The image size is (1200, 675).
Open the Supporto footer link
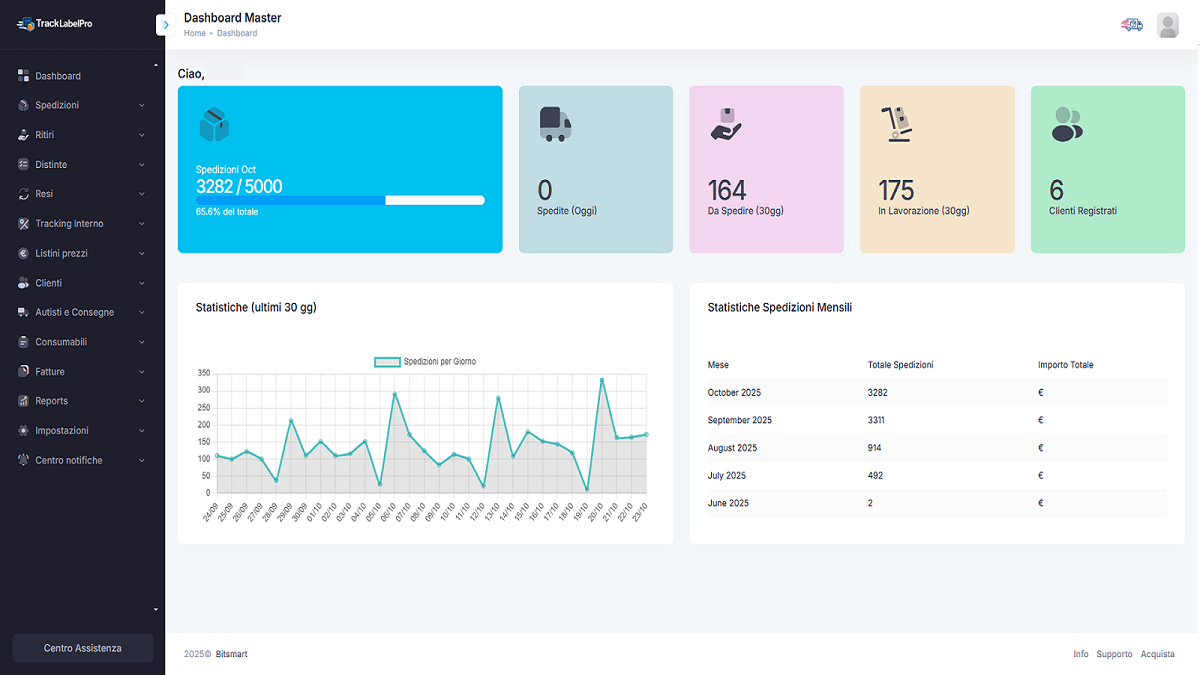click(x=1115, y=654)
